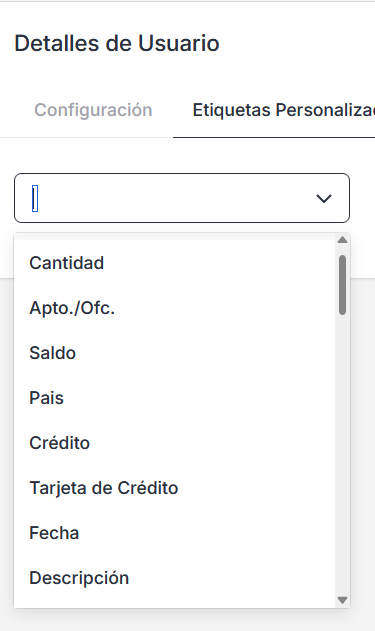Choose Apto./Ofc. from the list
Viewport: 375px width, 631px height.
(x=175, y=308)
